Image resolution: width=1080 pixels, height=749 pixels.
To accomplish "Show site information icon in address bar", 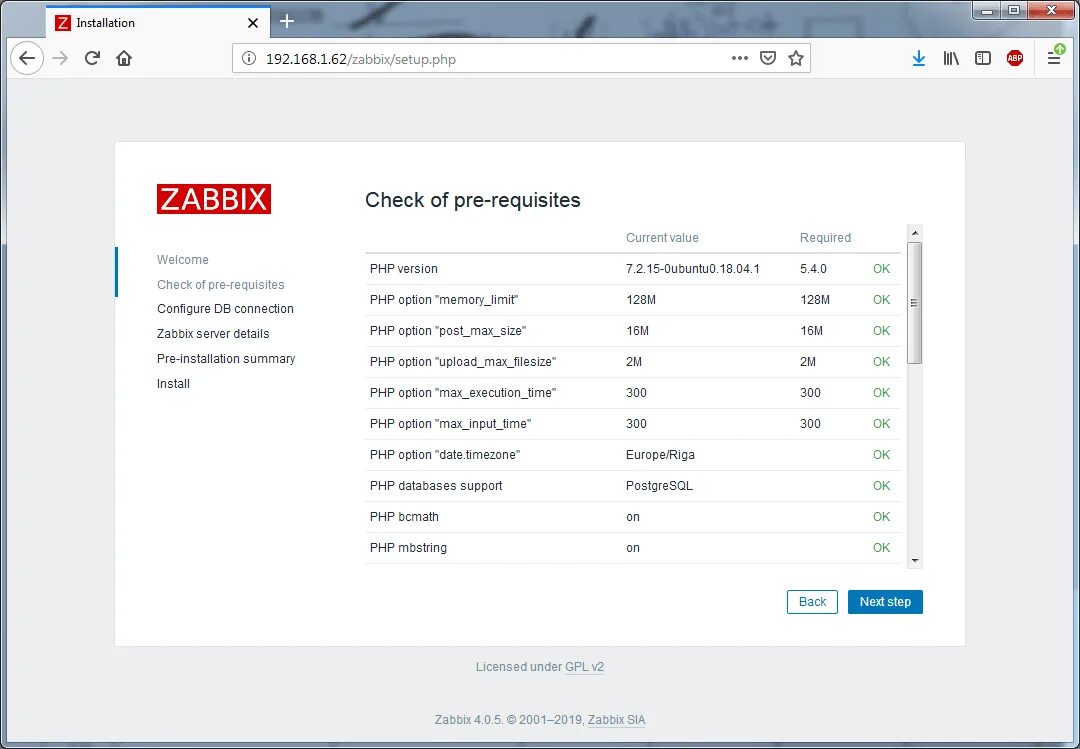I will click(x=249, y=59).
